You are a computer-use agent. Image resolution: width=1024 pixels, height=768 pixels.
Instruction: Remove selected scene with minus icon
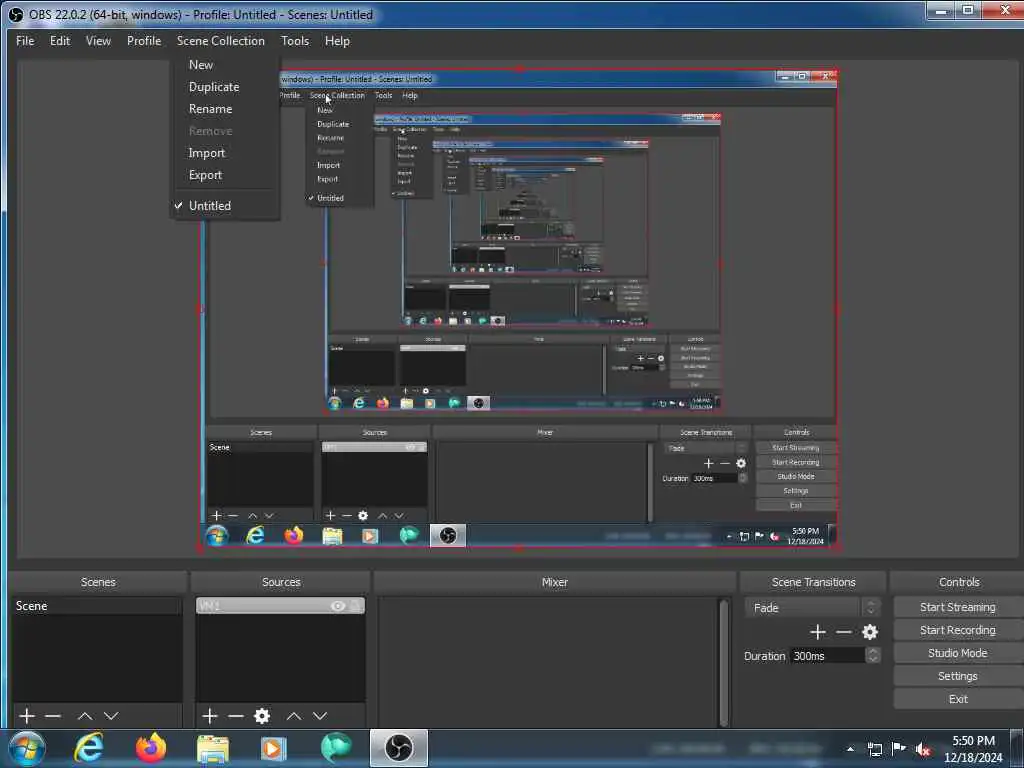coord(53,716)
